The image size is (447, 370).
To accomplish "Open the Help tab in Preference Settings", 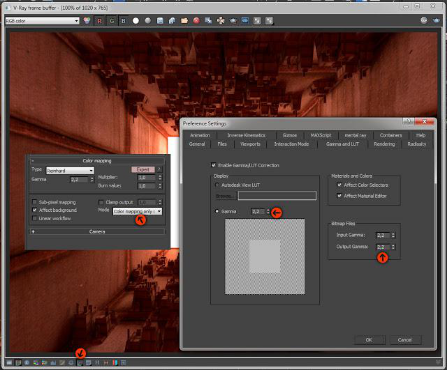I will point(421,135).
